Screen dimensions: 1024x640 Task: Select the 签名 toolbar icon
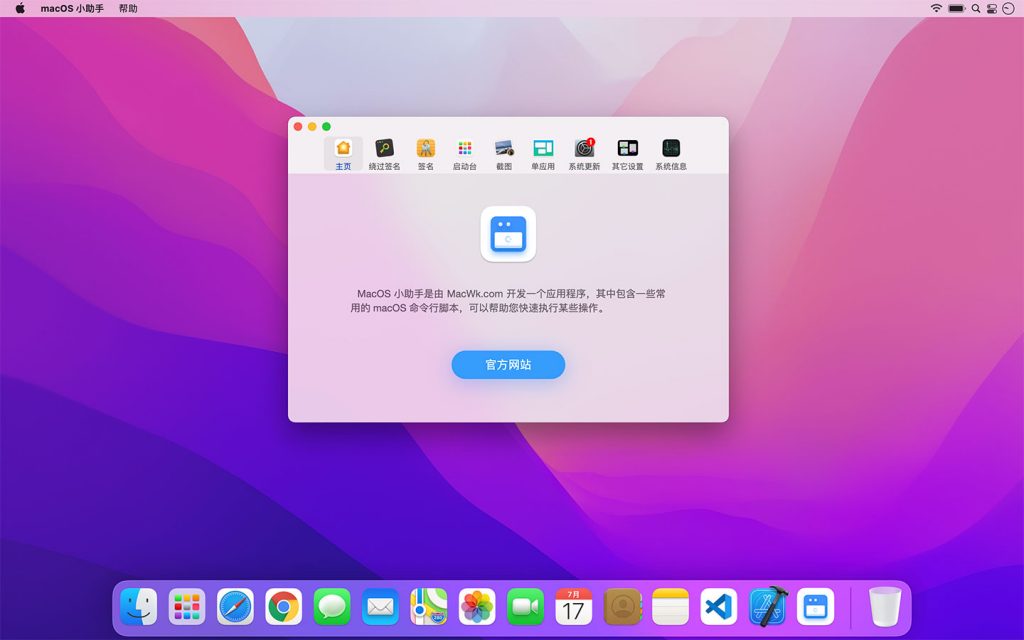coord(426,154)
